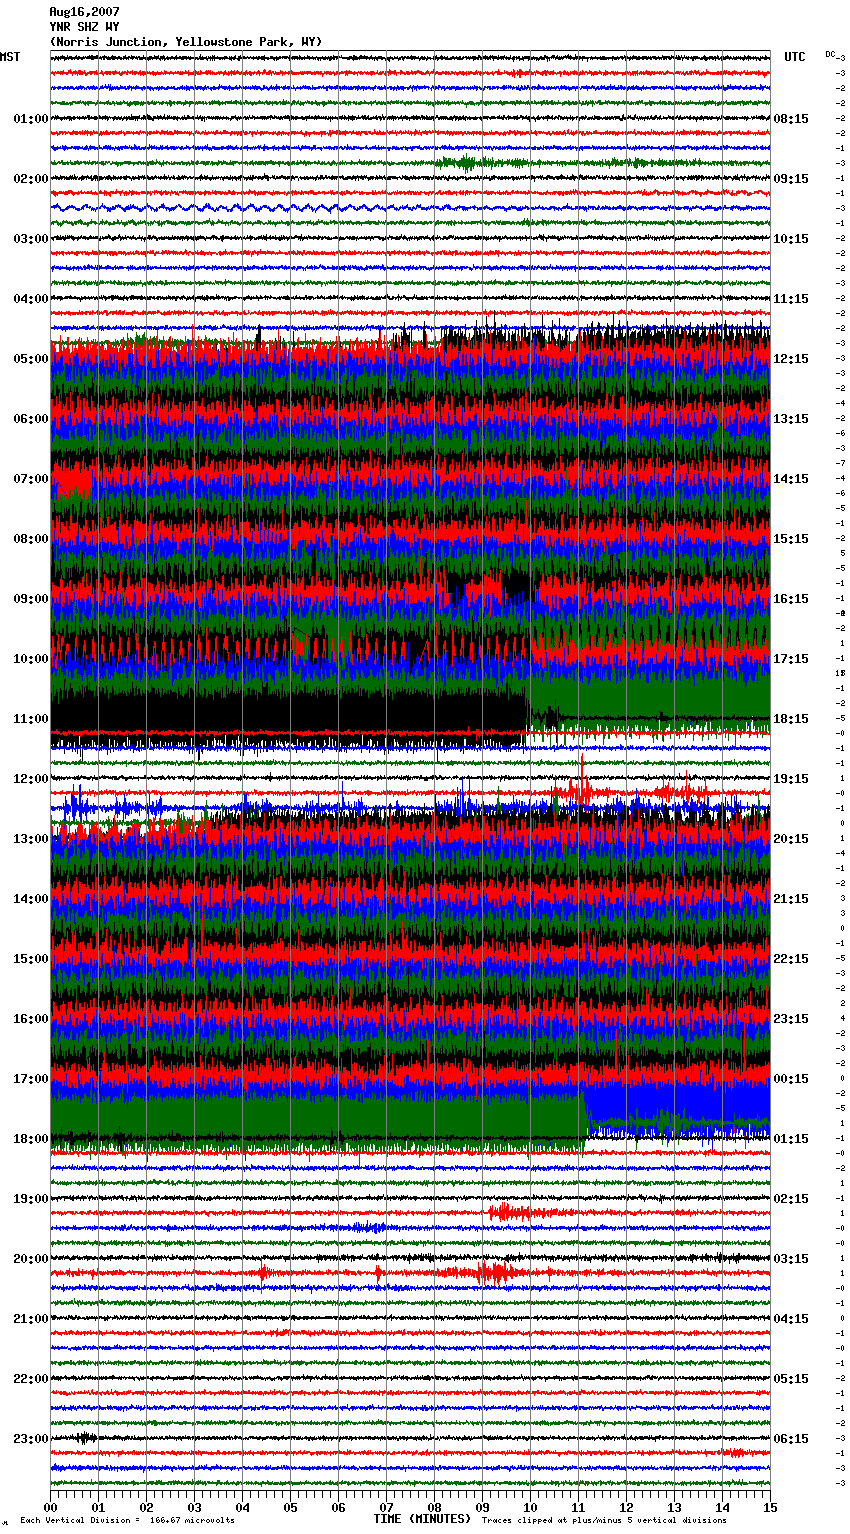The image size is (850, 1534).
Task: Select the MST time label "18:00"
Action: [x=31, y=1139]
